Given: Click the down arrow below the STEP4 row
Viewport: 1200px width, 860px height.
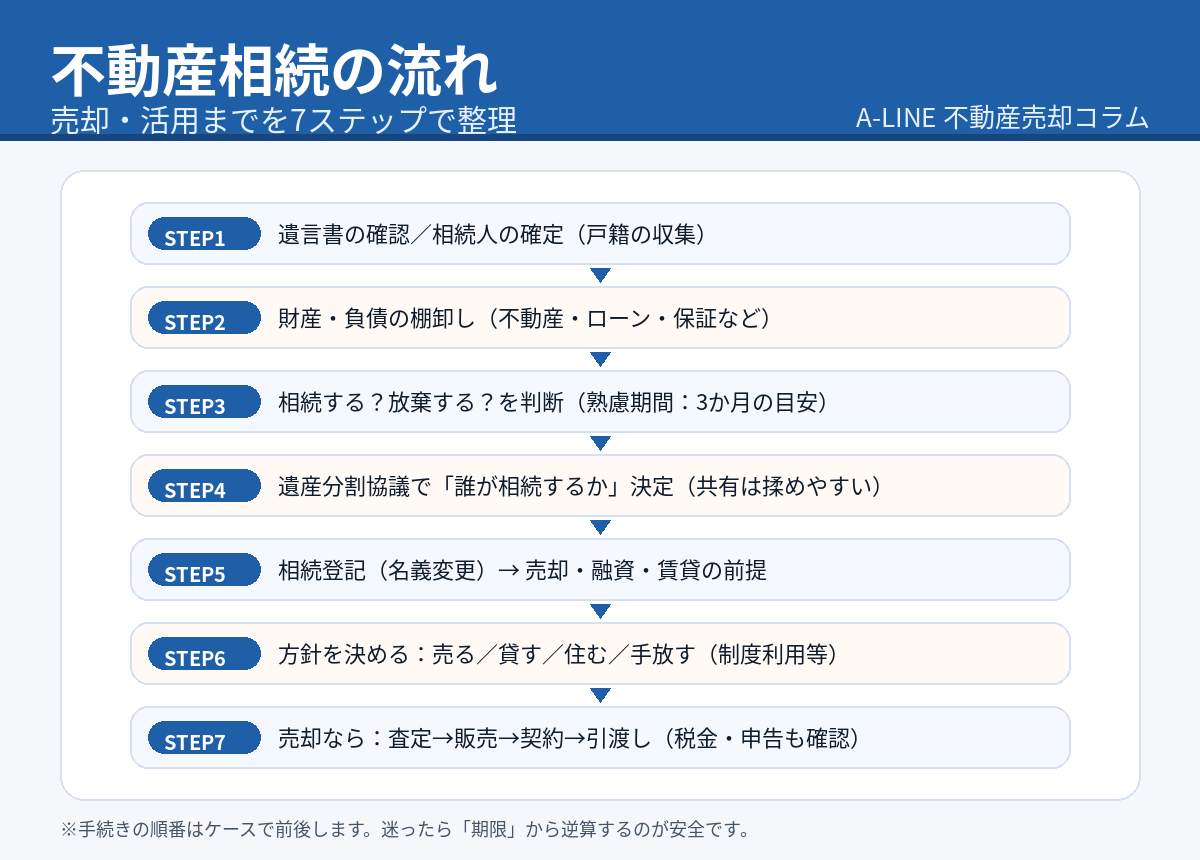Looking at the screenshot, I should tap(600, 528).
